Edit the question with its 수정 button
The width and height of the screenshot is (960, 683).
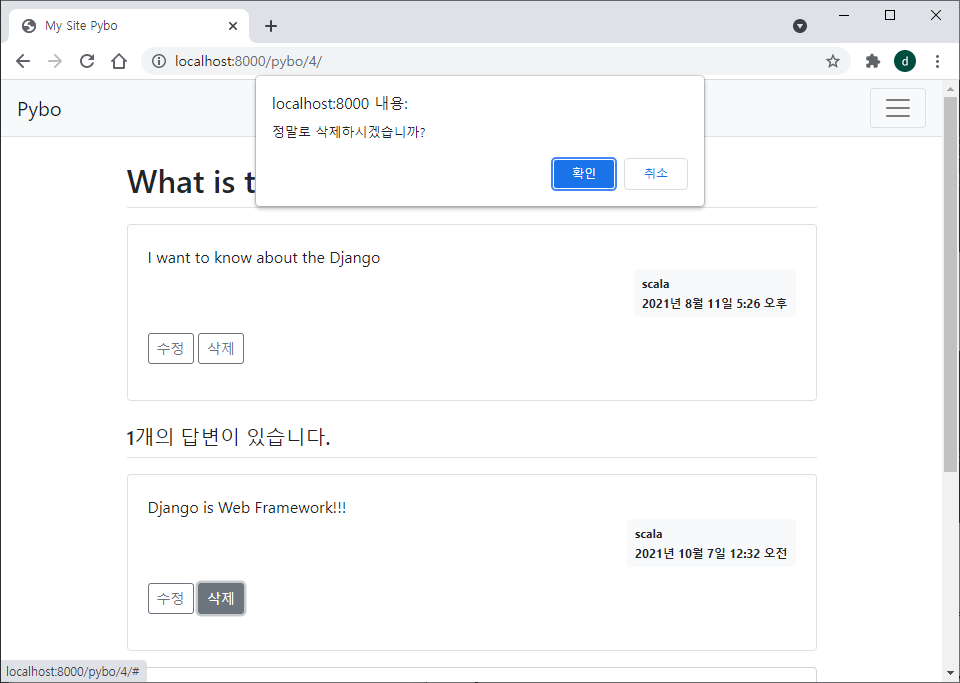click(x=171, y=349)
